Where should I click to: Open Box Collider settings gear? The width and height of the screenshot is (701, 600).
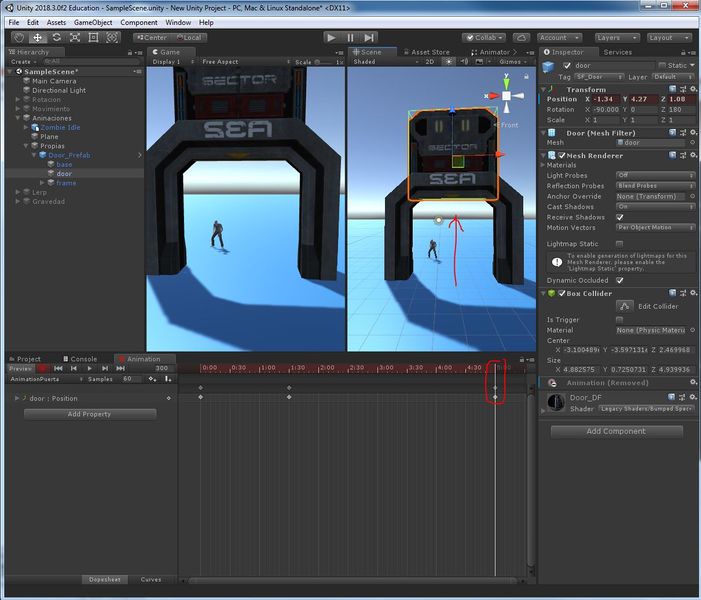click(693, 293)
